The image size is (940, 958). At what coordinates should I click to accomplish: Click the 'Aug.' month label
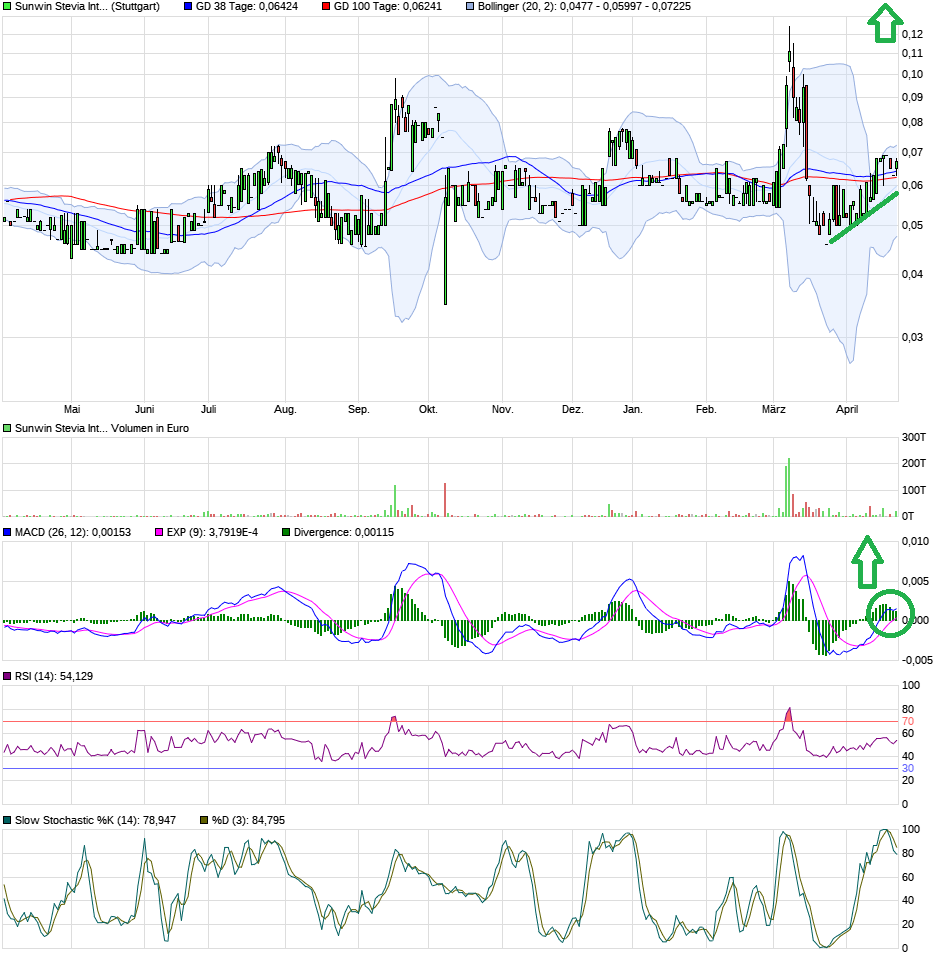point(285,409)
